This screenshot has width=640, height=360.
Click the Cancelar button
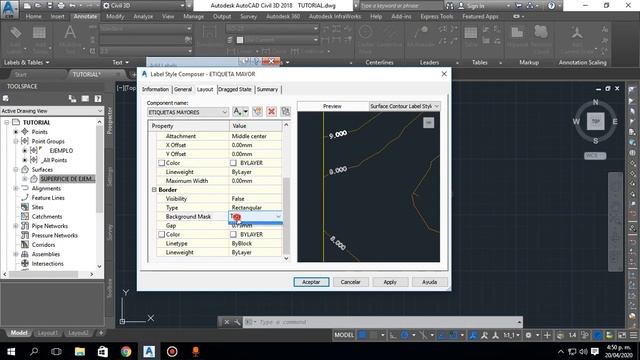(x=350, y=282)
